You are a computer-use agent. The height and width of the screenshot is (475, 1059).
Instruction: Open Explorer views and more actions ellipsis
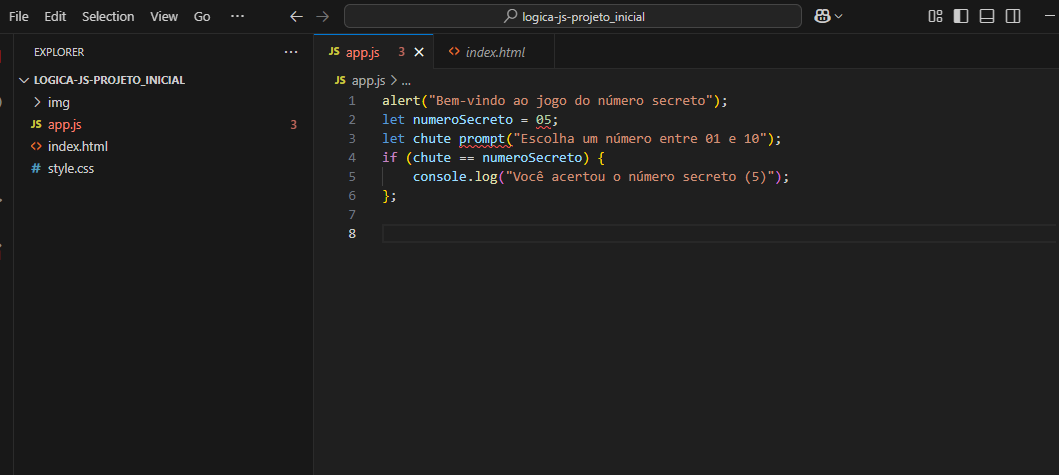tap(291, 52)
